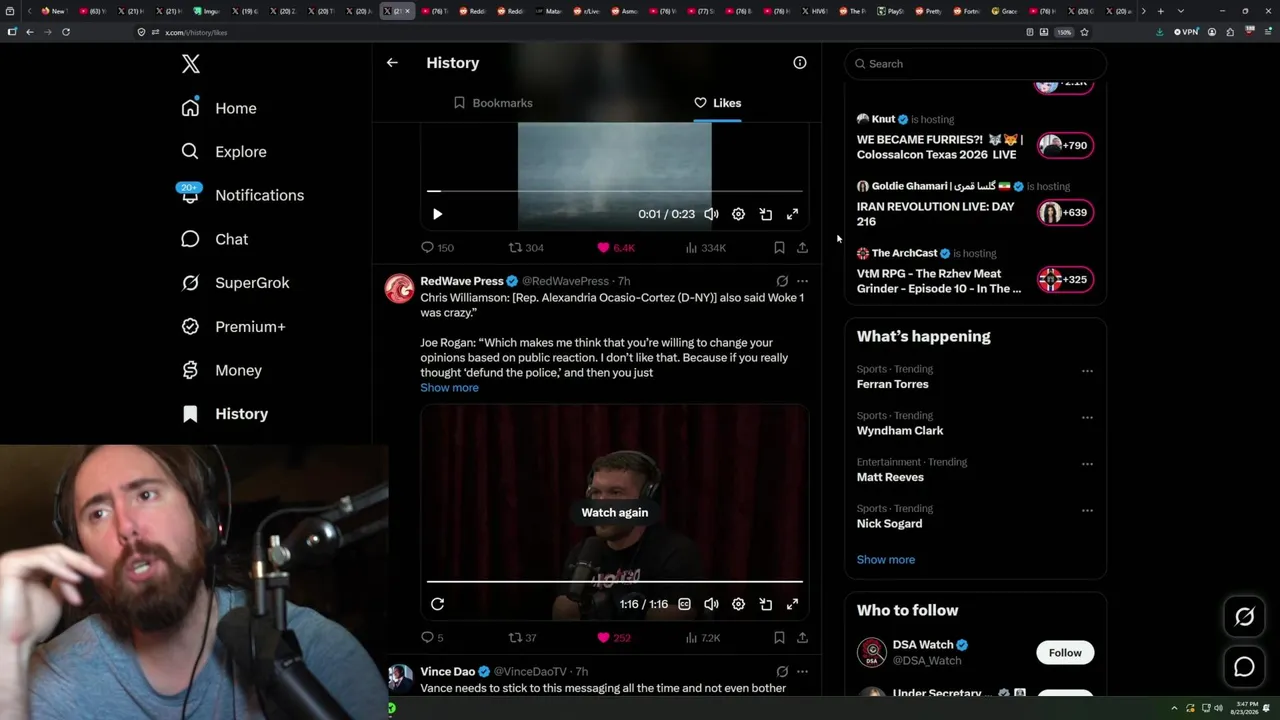Image resolution: width=1280 pixels, height=720 pixels.
Task: Open the floating Grok button
Action: click(1244, 617)
